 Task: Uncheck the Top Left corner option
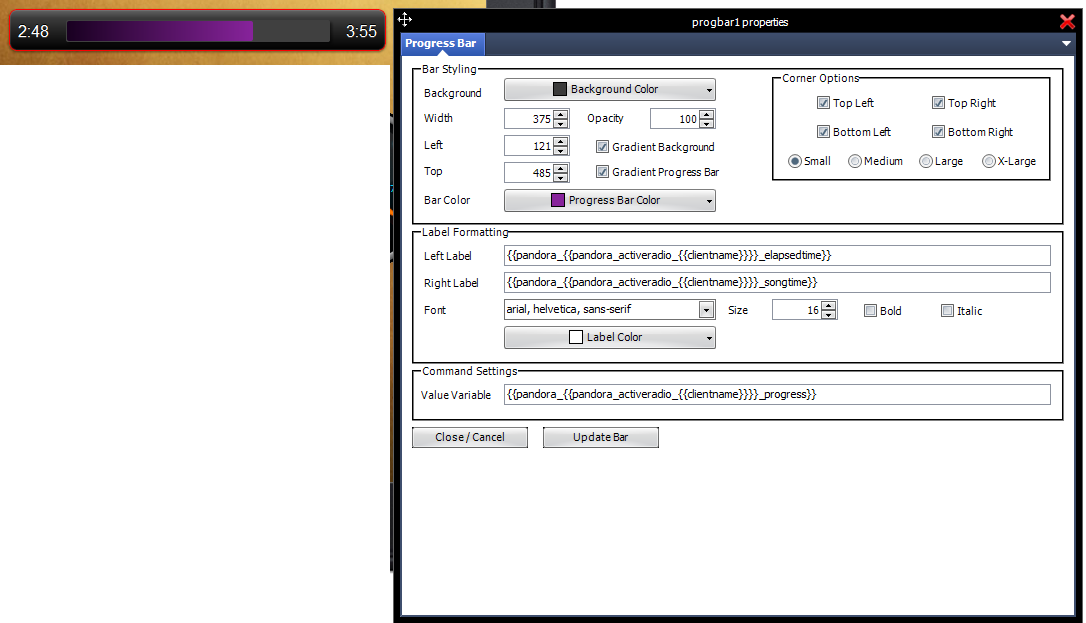pos(824,102)
